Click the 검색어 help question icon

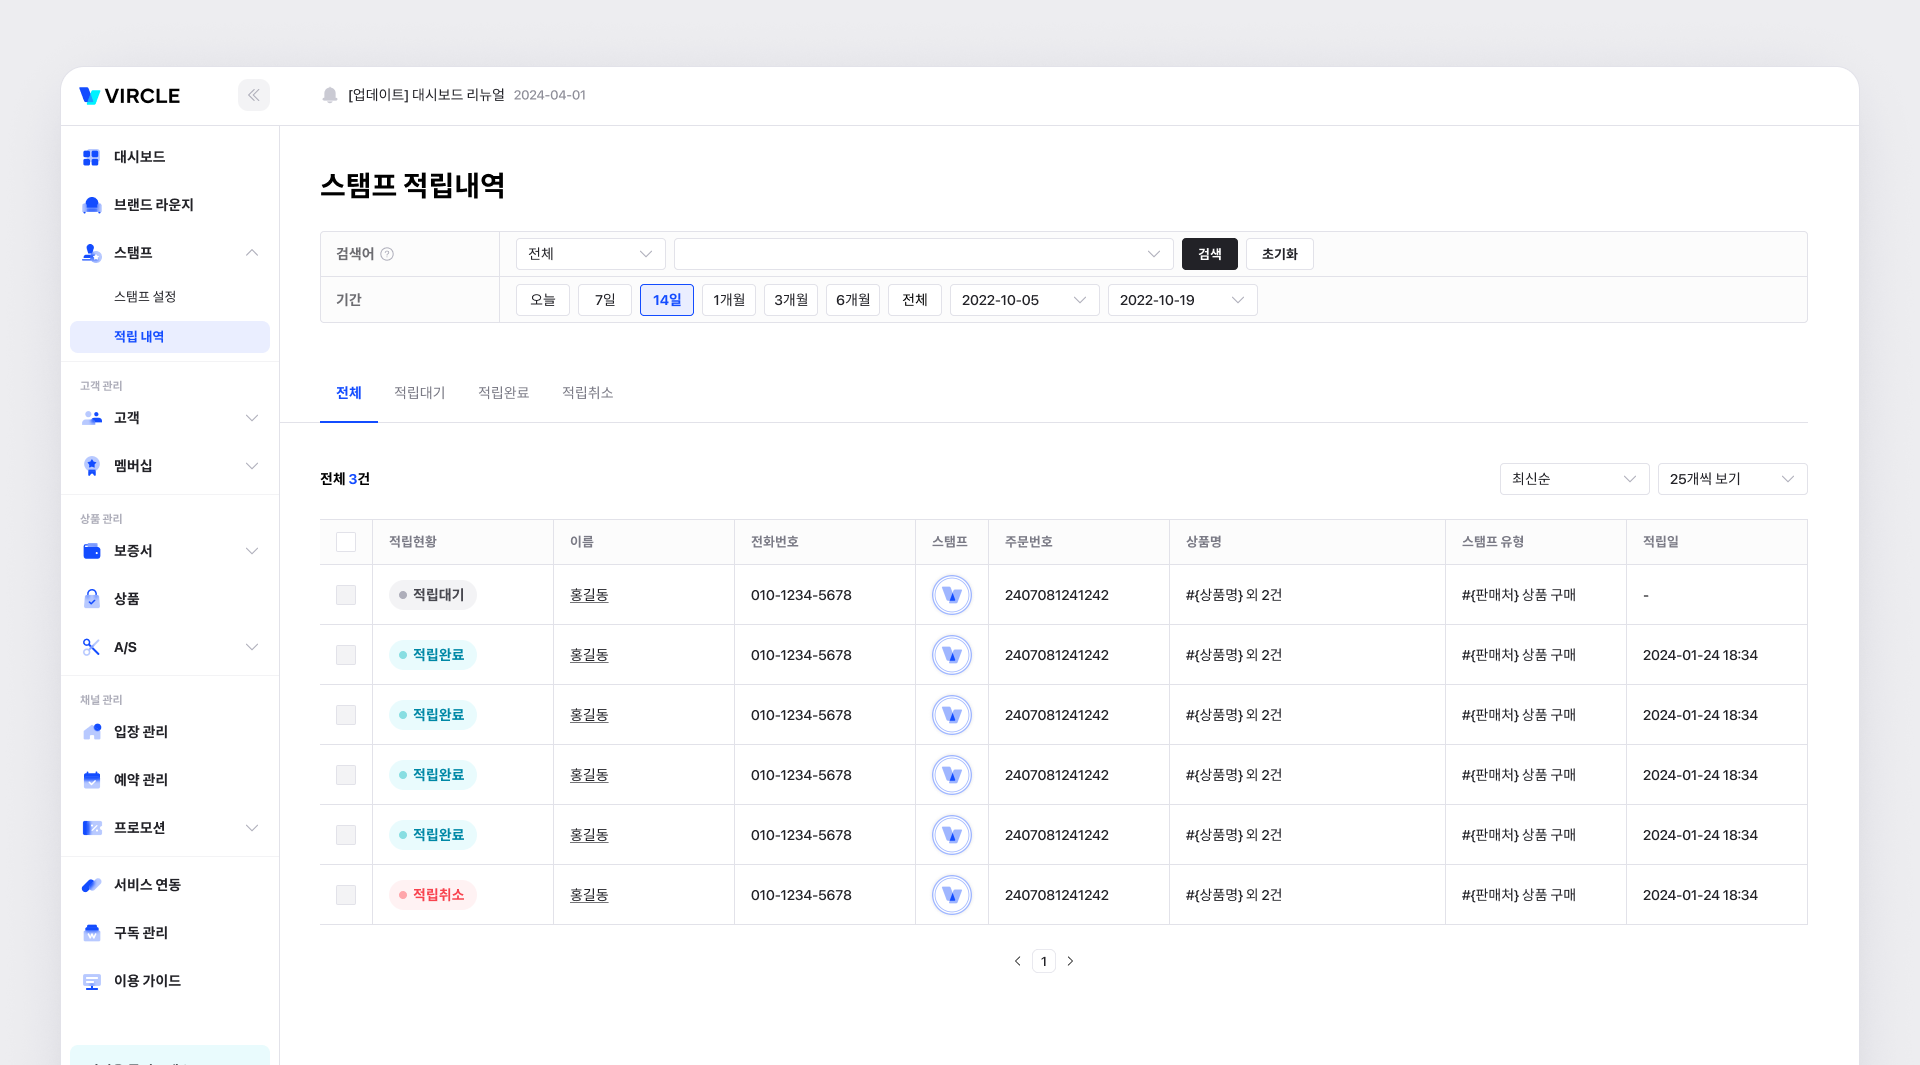pyautogui.click(x=387, y=254)
